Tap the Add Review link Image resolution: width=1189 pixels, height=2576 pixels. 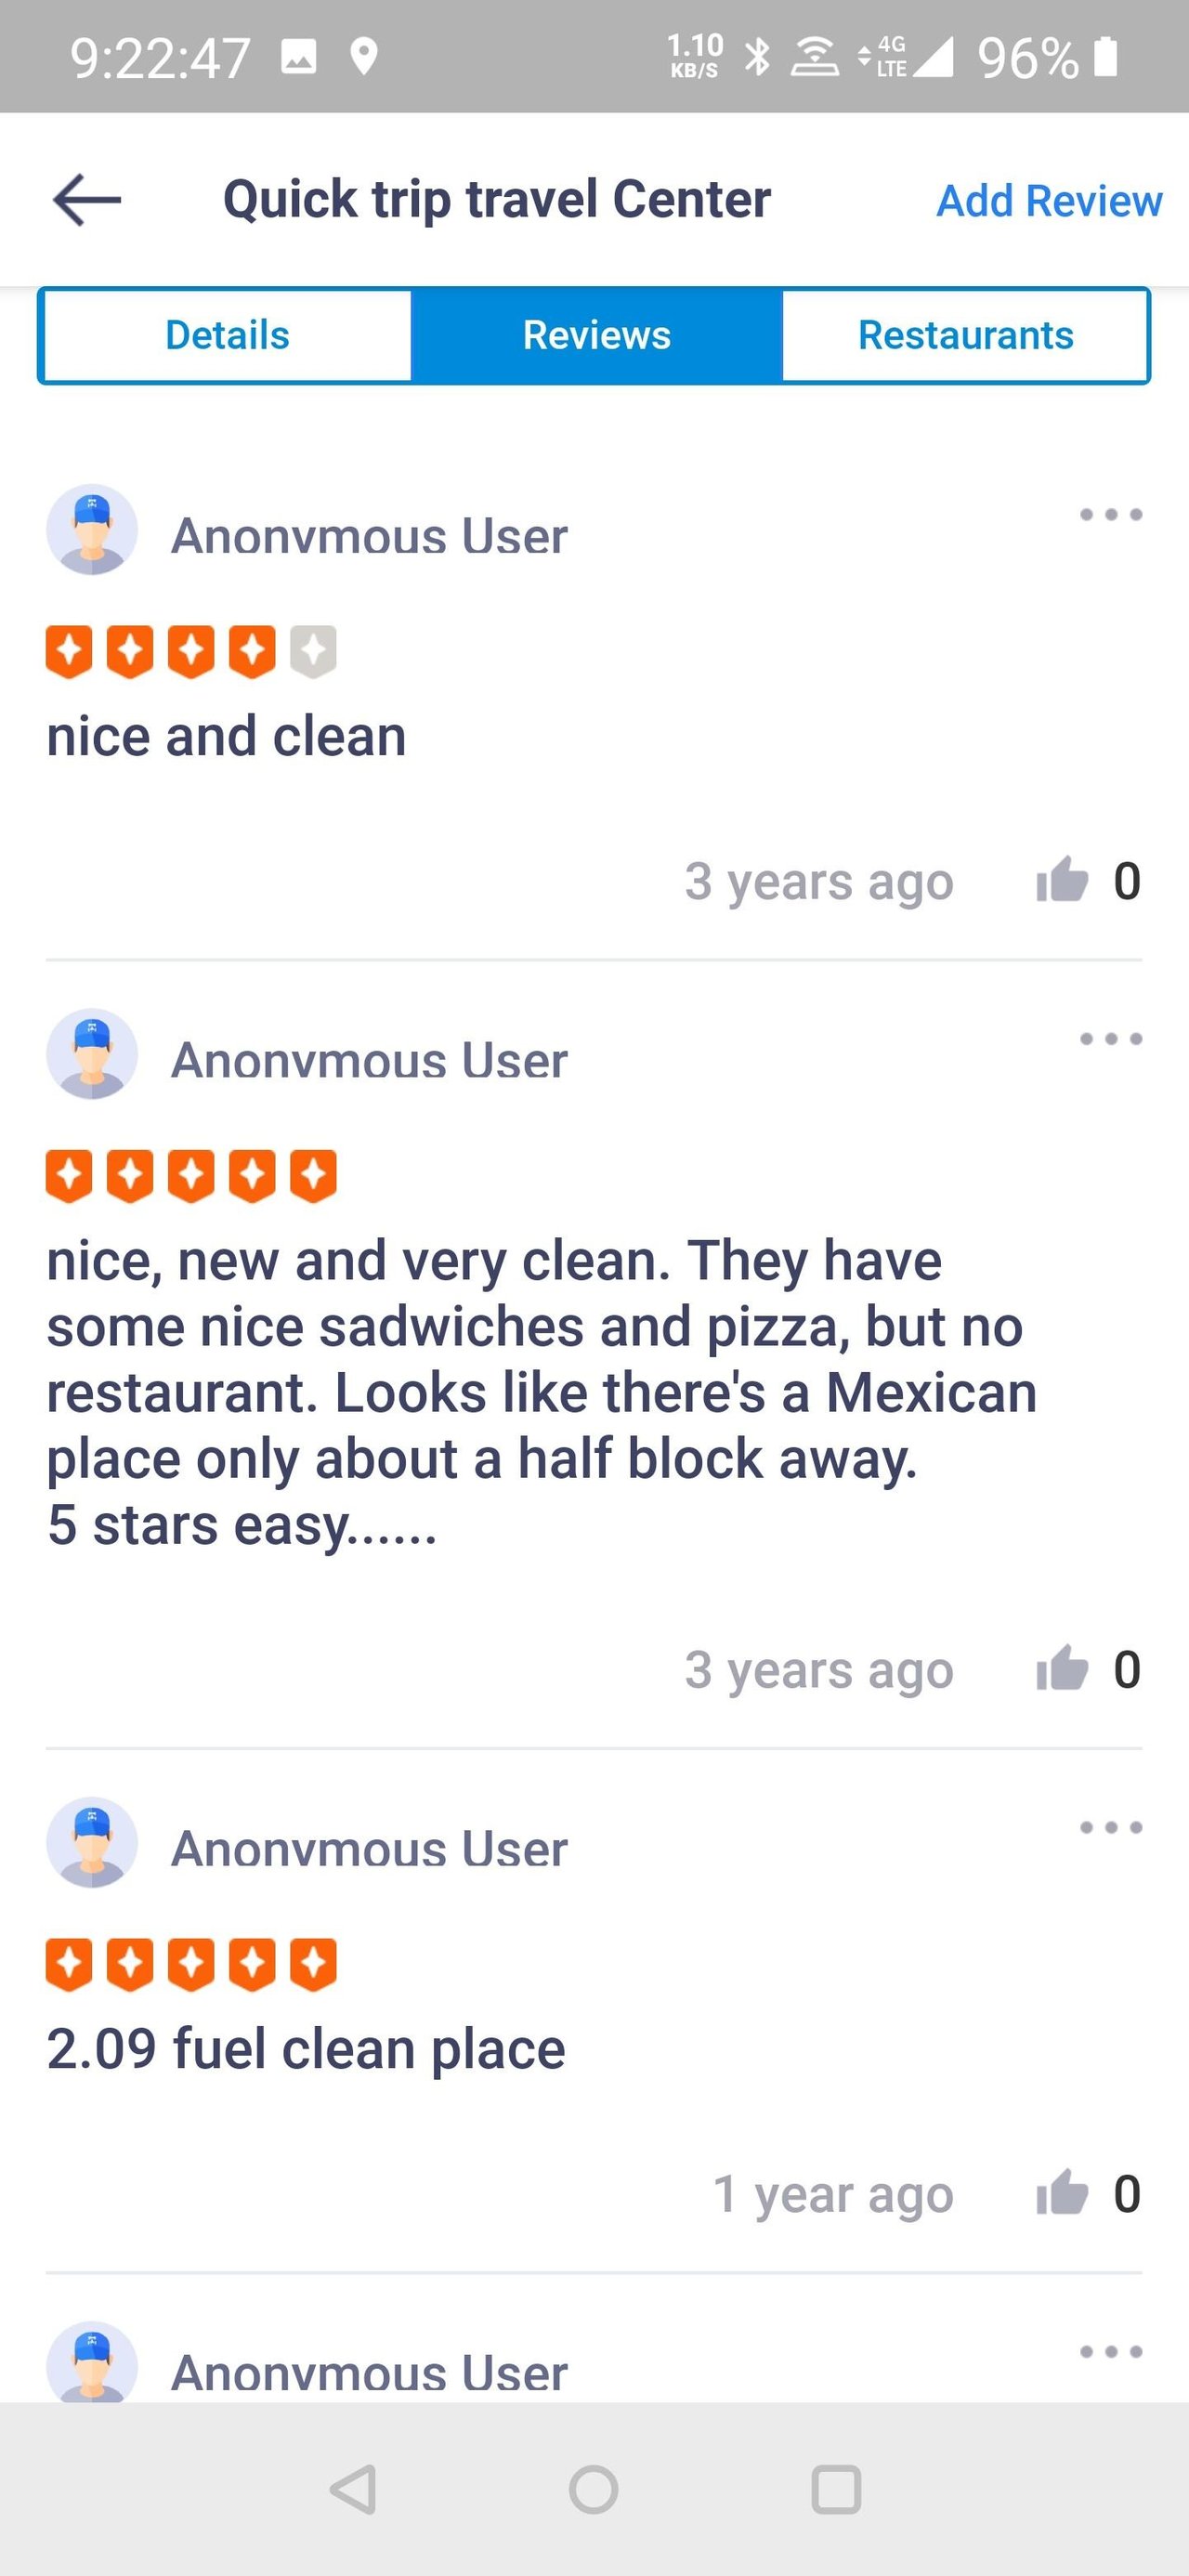pyautogui.click(x=1049, y=201)
